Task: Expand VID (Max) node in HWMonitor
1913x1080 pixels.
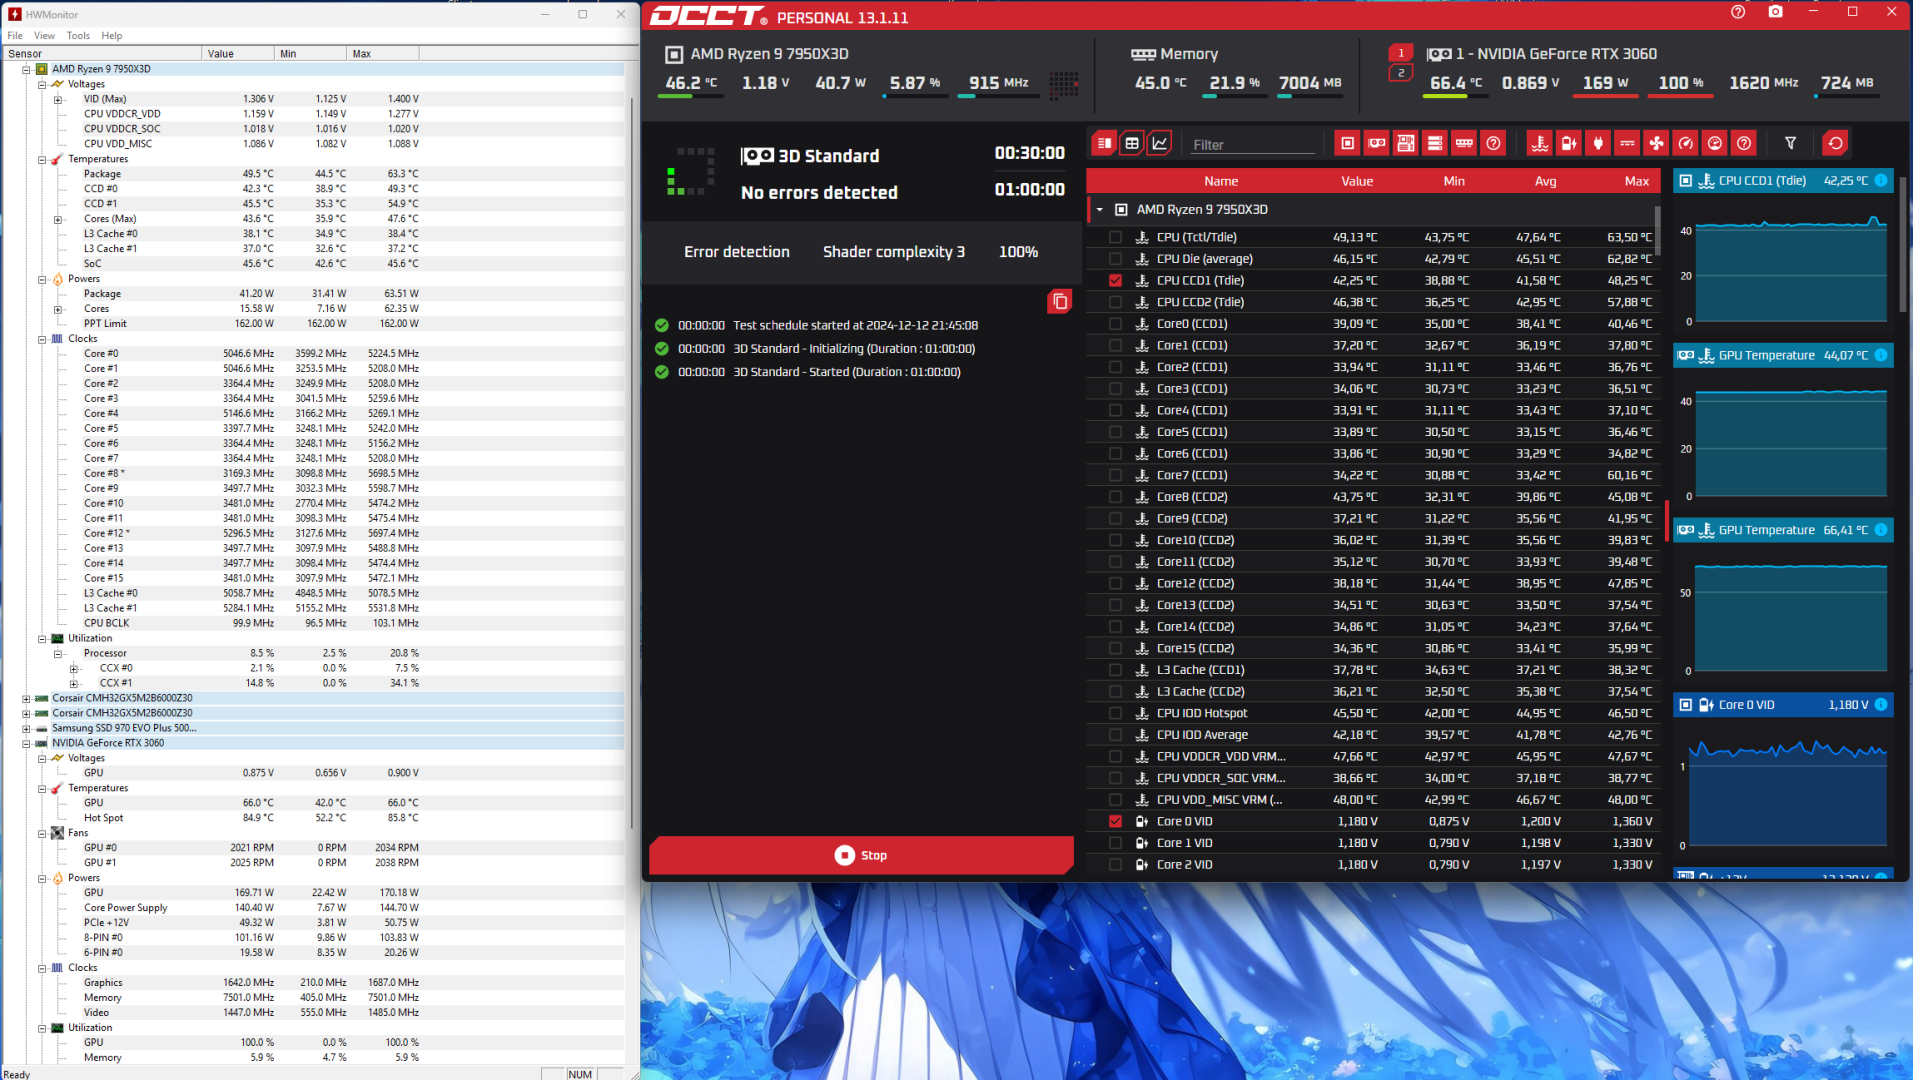Action: [x=58, y=99]
